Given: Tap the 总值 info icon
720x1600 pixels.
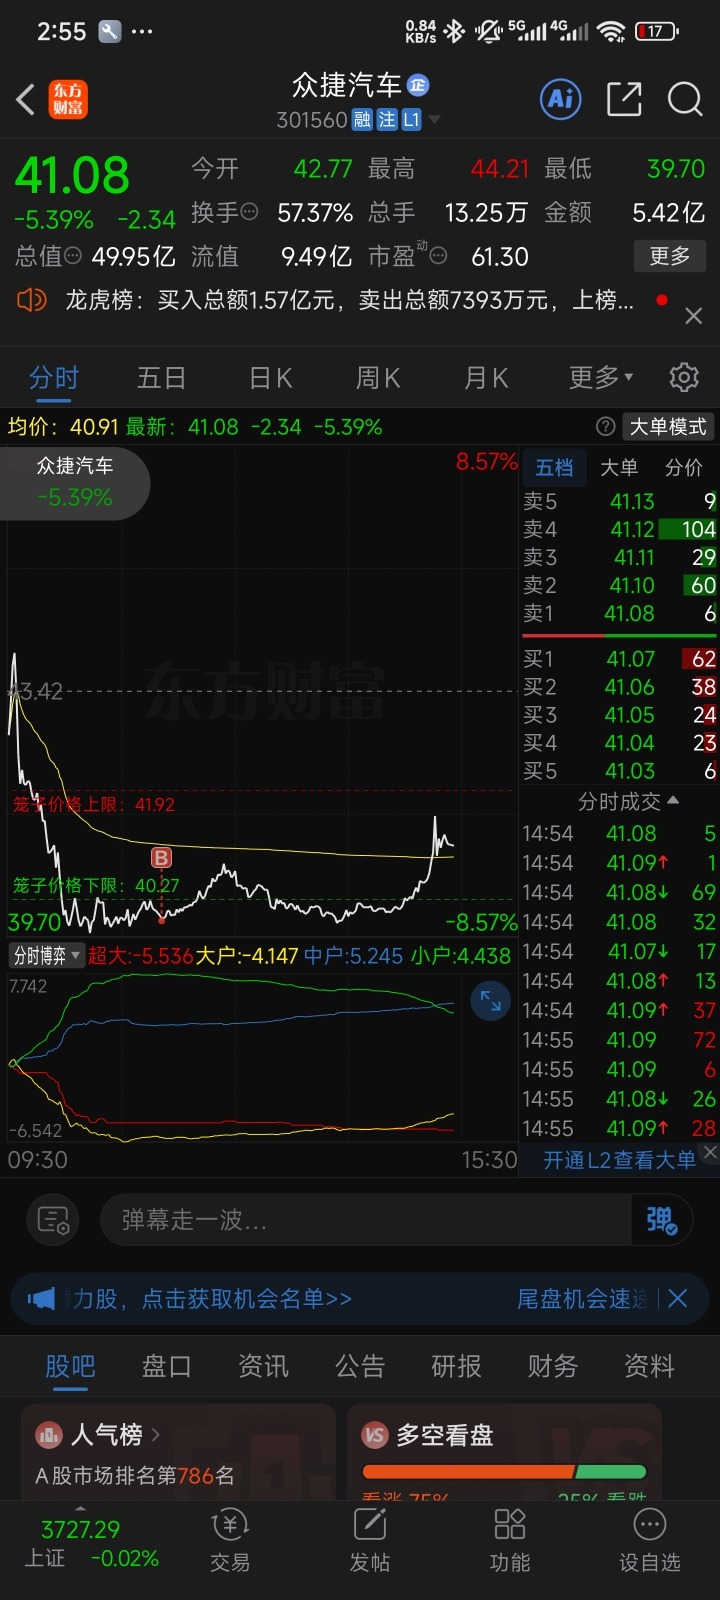Looking at the screenshot, I should 73,256.
